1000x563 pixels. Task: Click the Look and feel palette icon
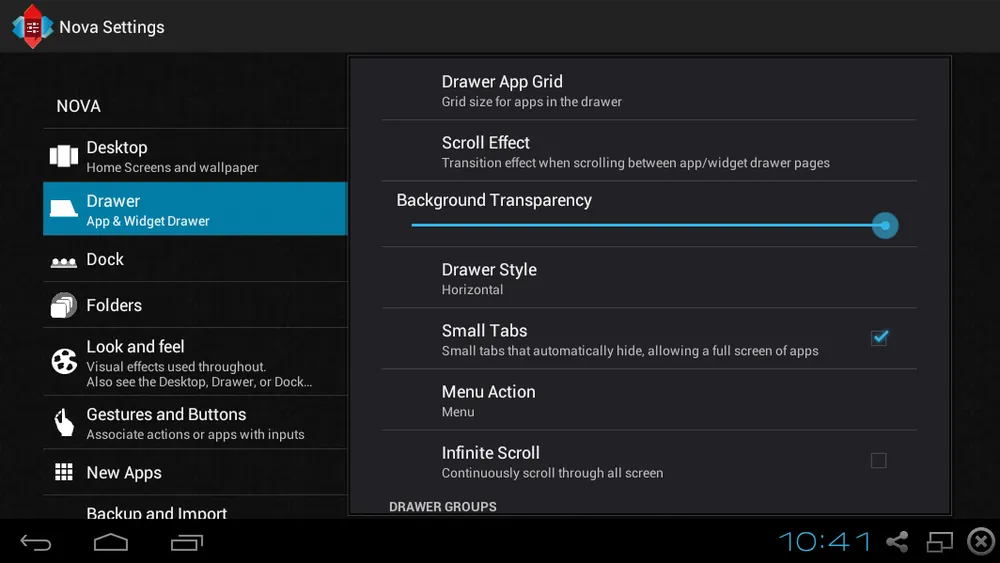click(64, 362)
